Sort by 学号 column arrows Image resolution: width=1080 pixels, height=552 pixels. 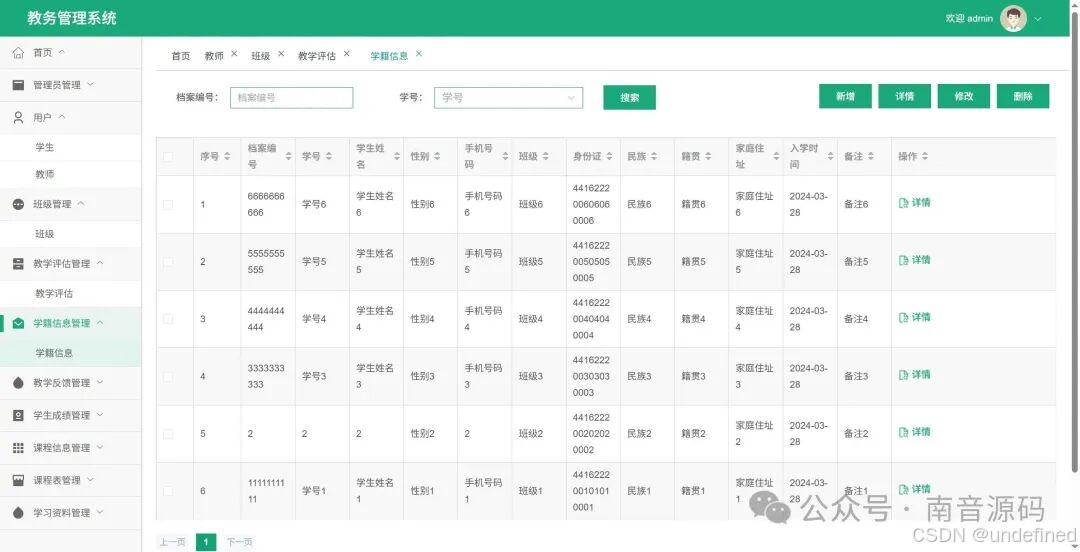[329, 156]
